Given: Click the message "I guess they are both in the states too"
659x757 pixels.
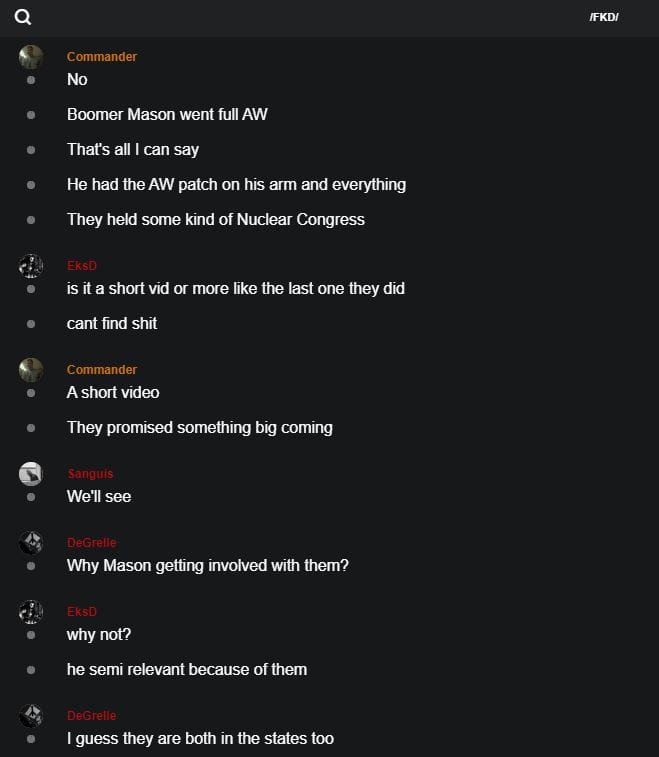Looking at the screenshot, I should point(200,739).
